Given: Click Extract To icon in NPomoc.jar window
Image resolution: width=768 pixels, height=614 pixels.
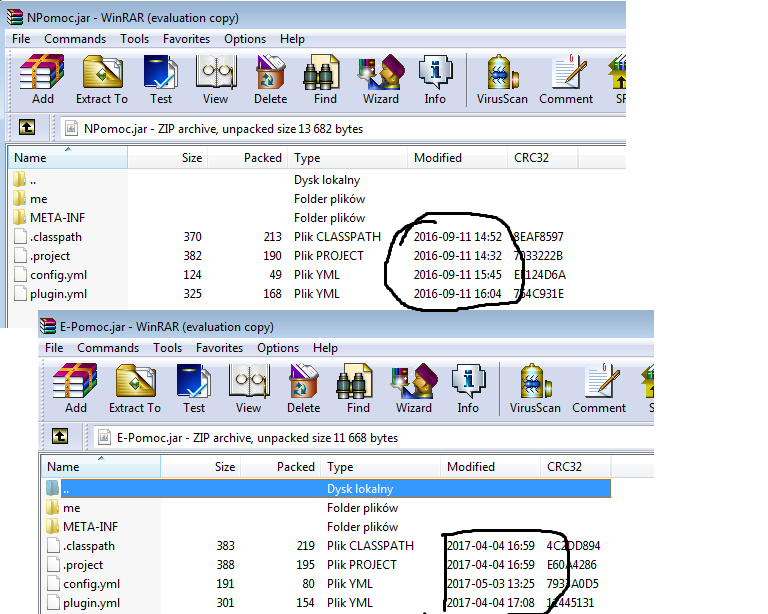Looking at the screenshot, I should [x=102, y=80].
